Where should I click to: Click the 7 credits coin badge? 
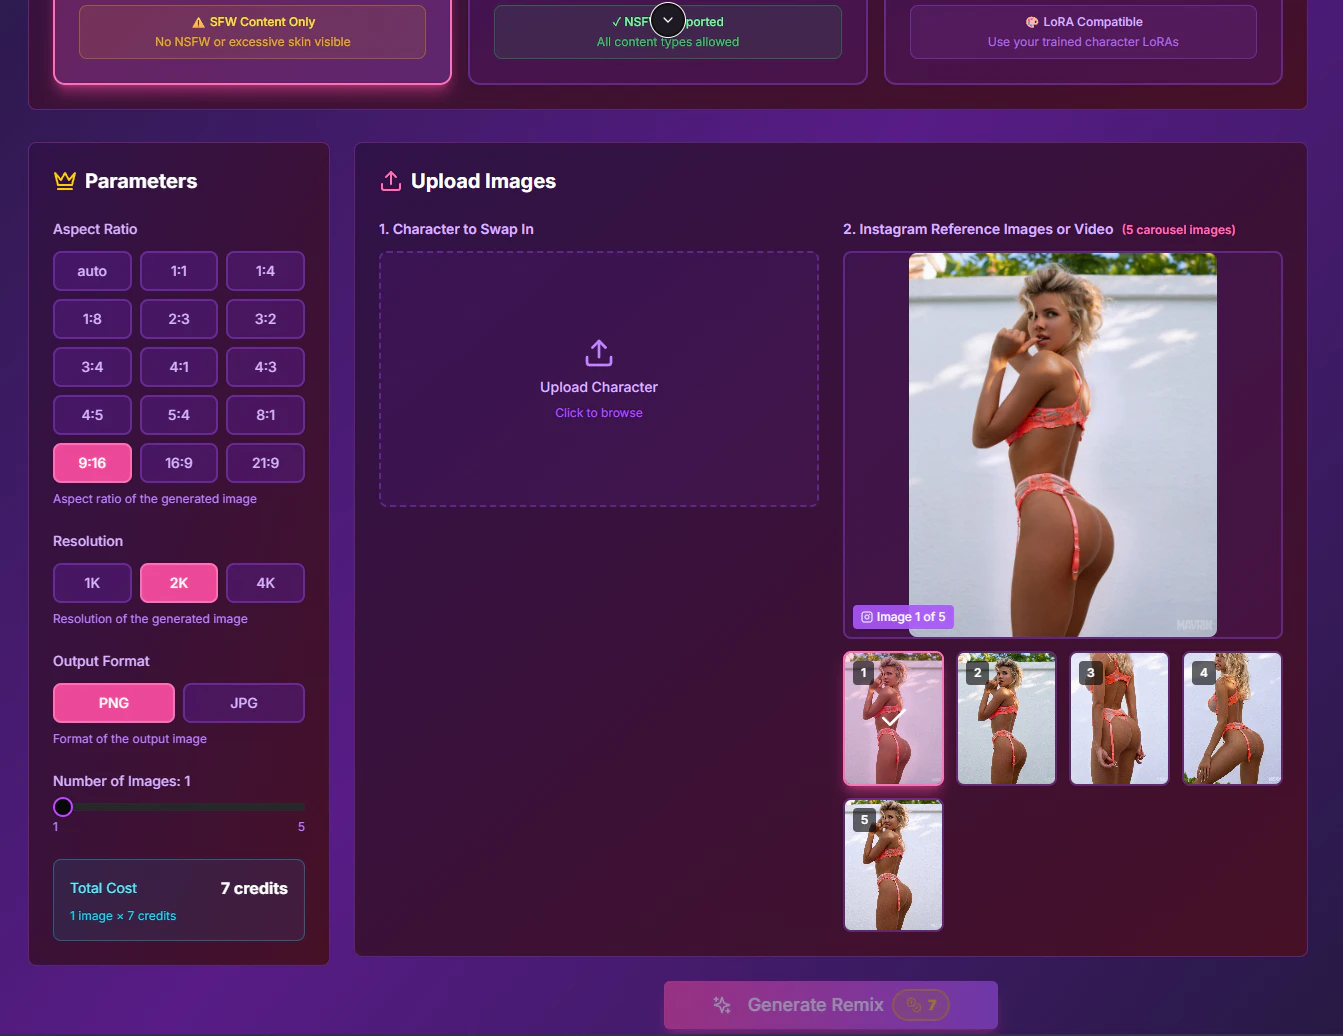(921, 1005)
